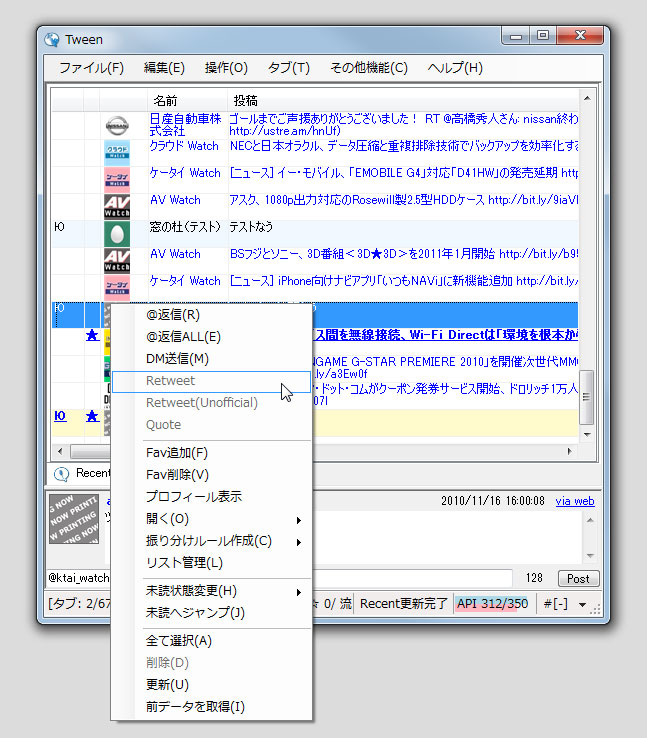The height and width of the screenshot is (738, 647).
Task: Click the API 312/350 status indicator
Action: point(492,604)
